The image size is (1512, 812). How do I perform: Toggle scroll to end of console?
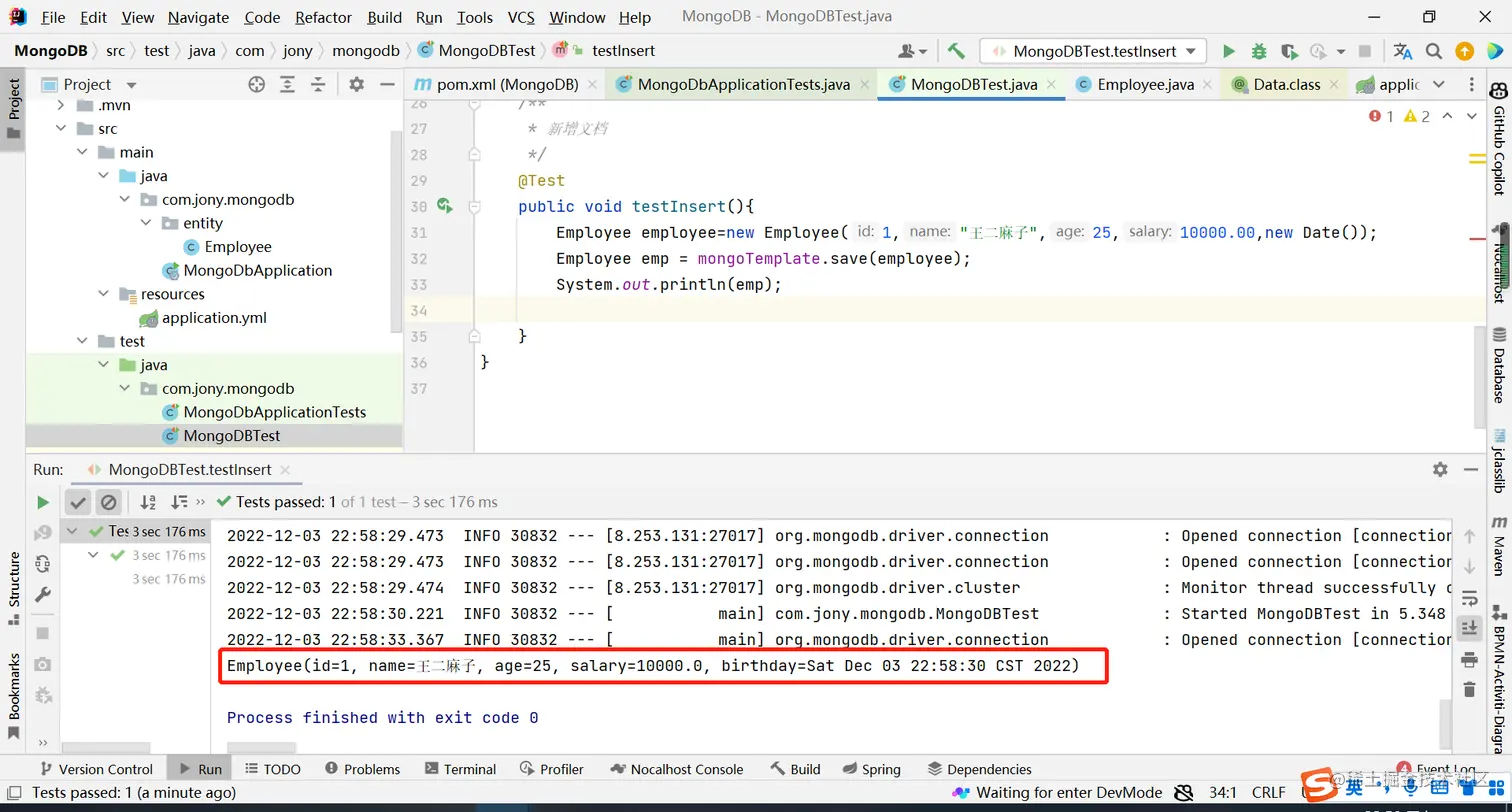1469,628
